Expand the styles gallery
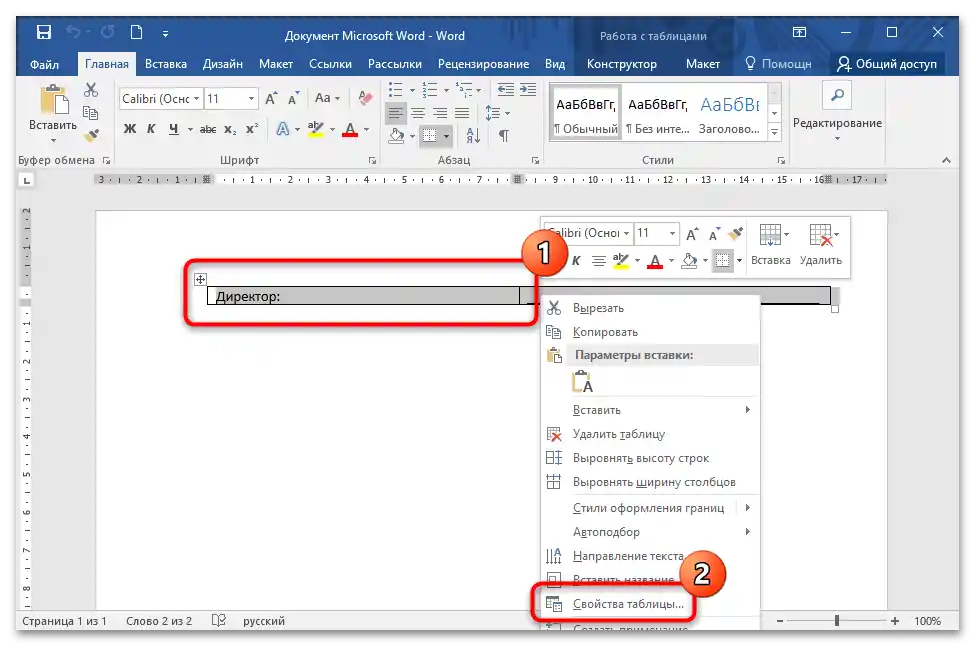 pos(775,131)
